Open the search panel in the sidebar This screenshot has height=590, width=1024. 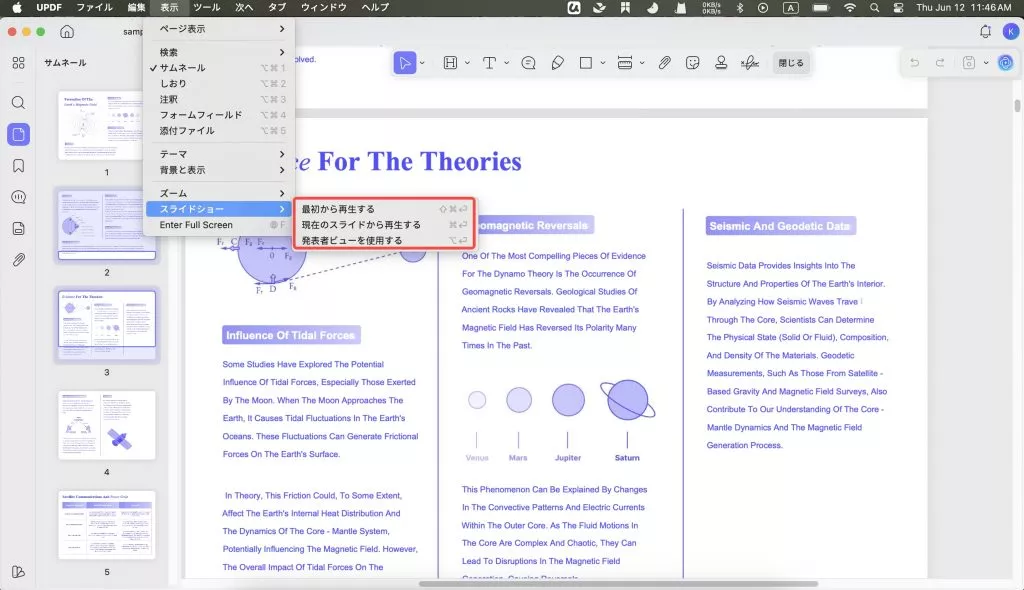18,103
